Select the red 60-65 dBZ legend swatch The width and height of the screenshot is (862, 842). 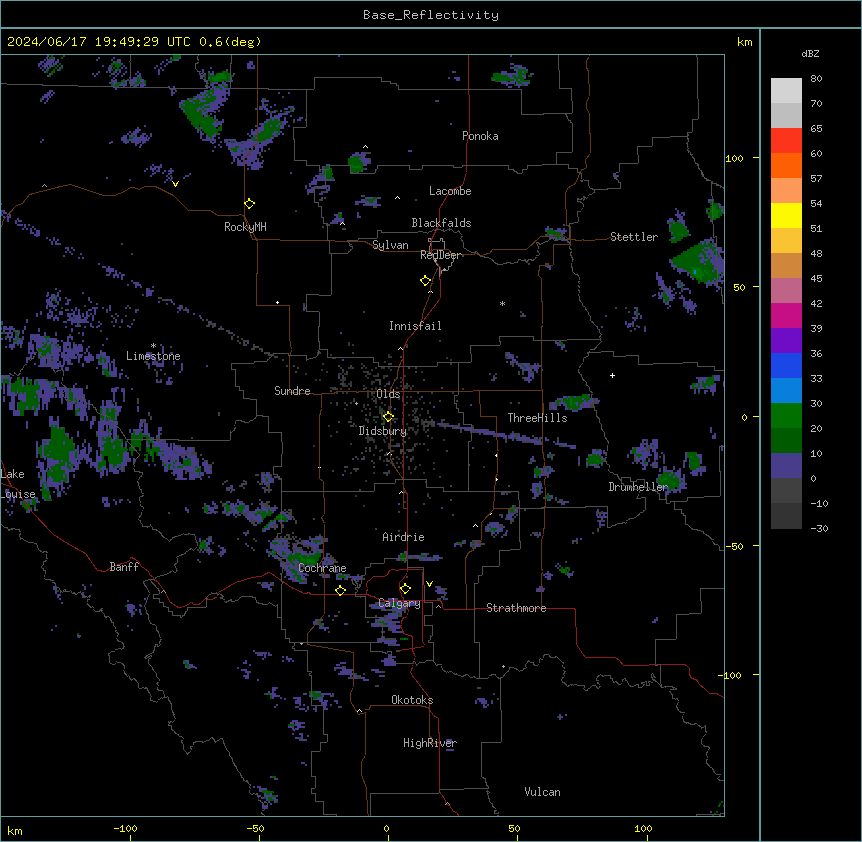786,140
